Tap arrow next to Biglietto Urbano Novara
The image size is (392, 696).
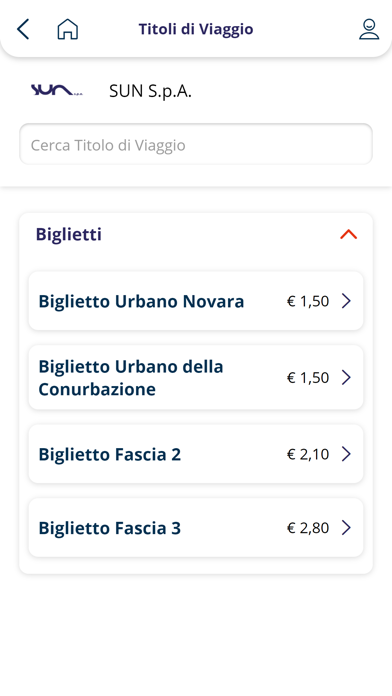point(346,301)
